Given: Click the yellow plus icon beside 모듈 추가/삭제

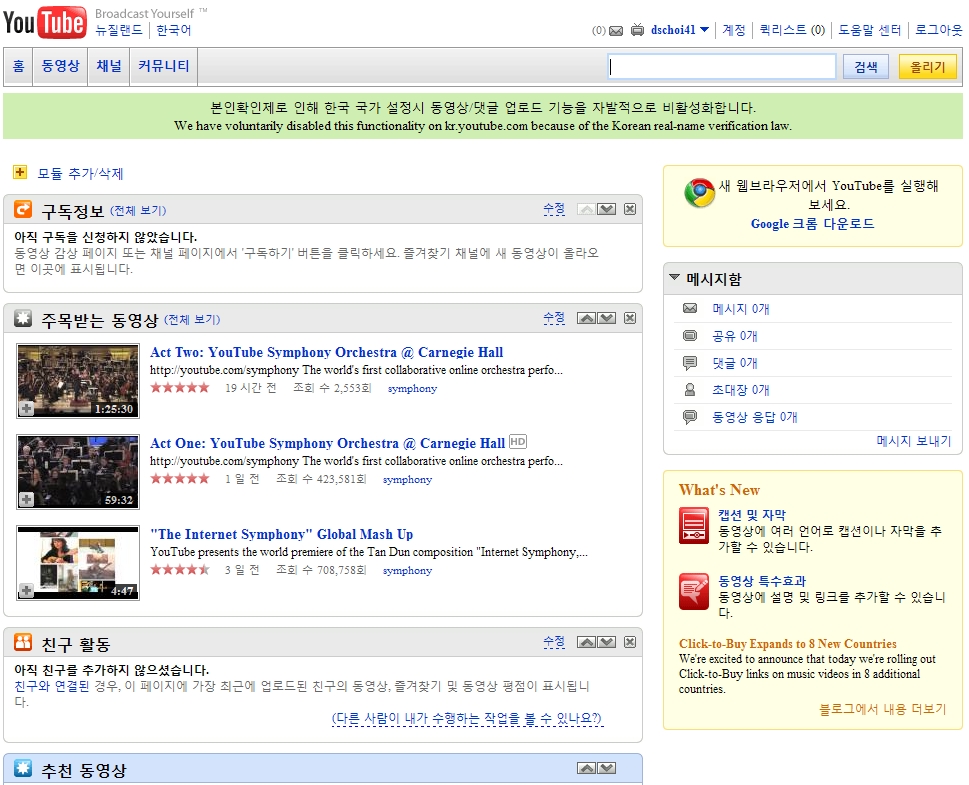Looking at the screenshot, I should tap(20, 171).
